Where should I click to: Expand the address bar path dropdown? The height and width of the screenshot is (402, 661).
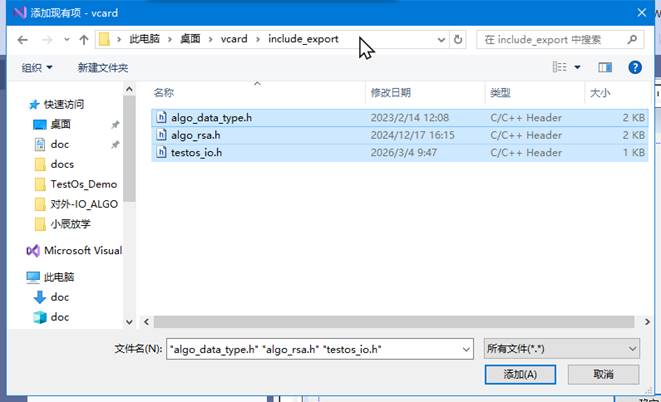click(x=442, y=40)
